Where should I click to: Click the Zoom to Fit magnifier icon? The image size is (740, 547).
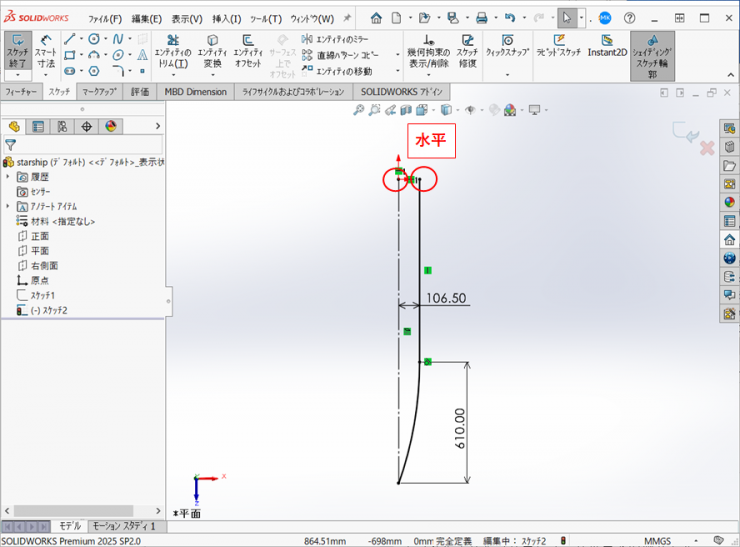(x=359, y=110)
